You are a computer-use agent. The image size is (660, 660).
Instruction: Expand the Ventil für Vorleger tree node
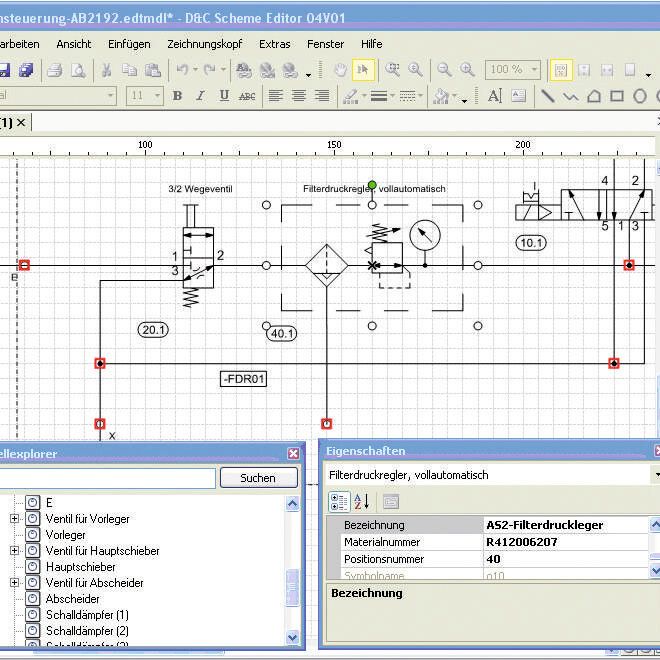15,519
